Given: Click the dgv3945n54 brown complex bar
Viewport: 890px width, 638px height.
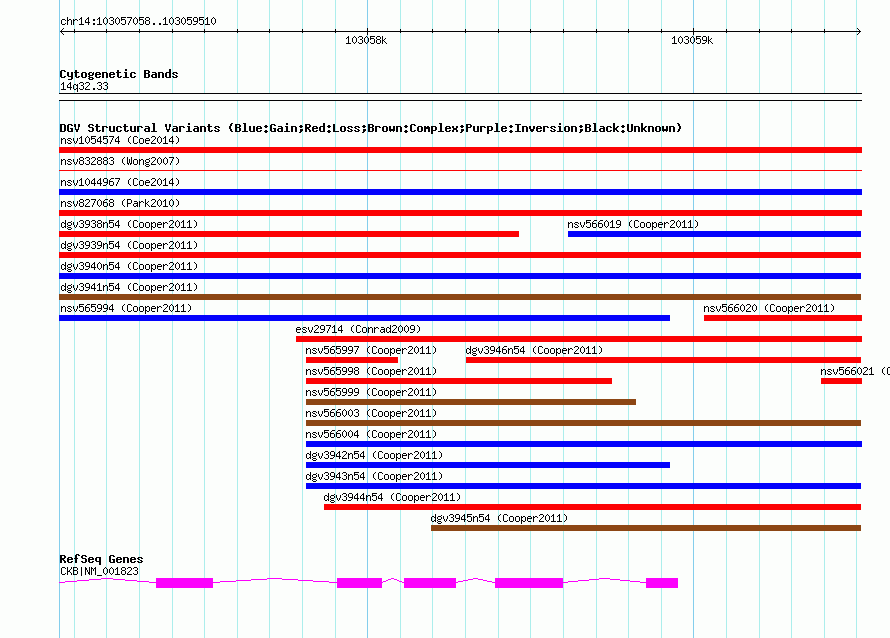Looking at the screenshot, I should click(646, 528).
